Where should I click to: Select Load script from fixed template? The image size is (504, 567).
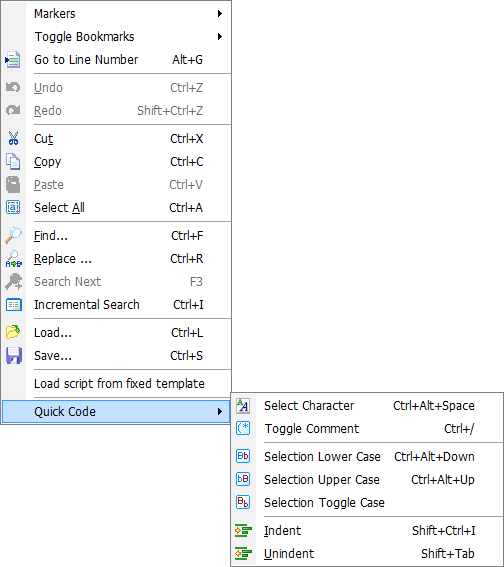(x=116, y=383)
